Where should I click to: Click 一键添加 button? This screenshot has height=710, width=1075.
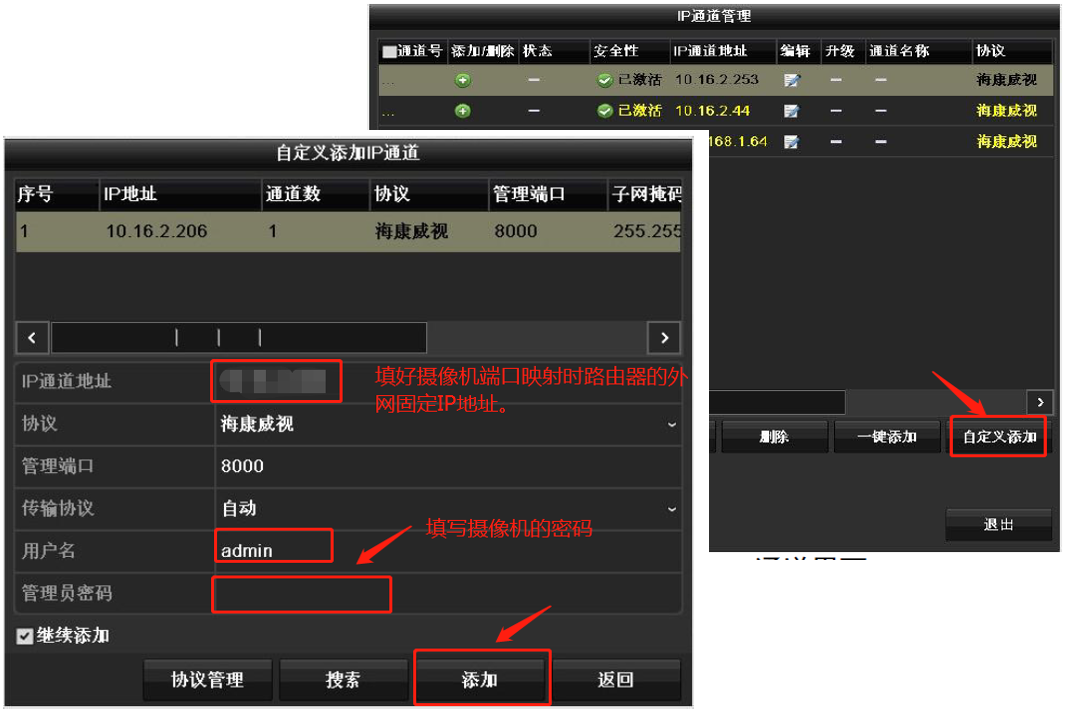(886, 437)
